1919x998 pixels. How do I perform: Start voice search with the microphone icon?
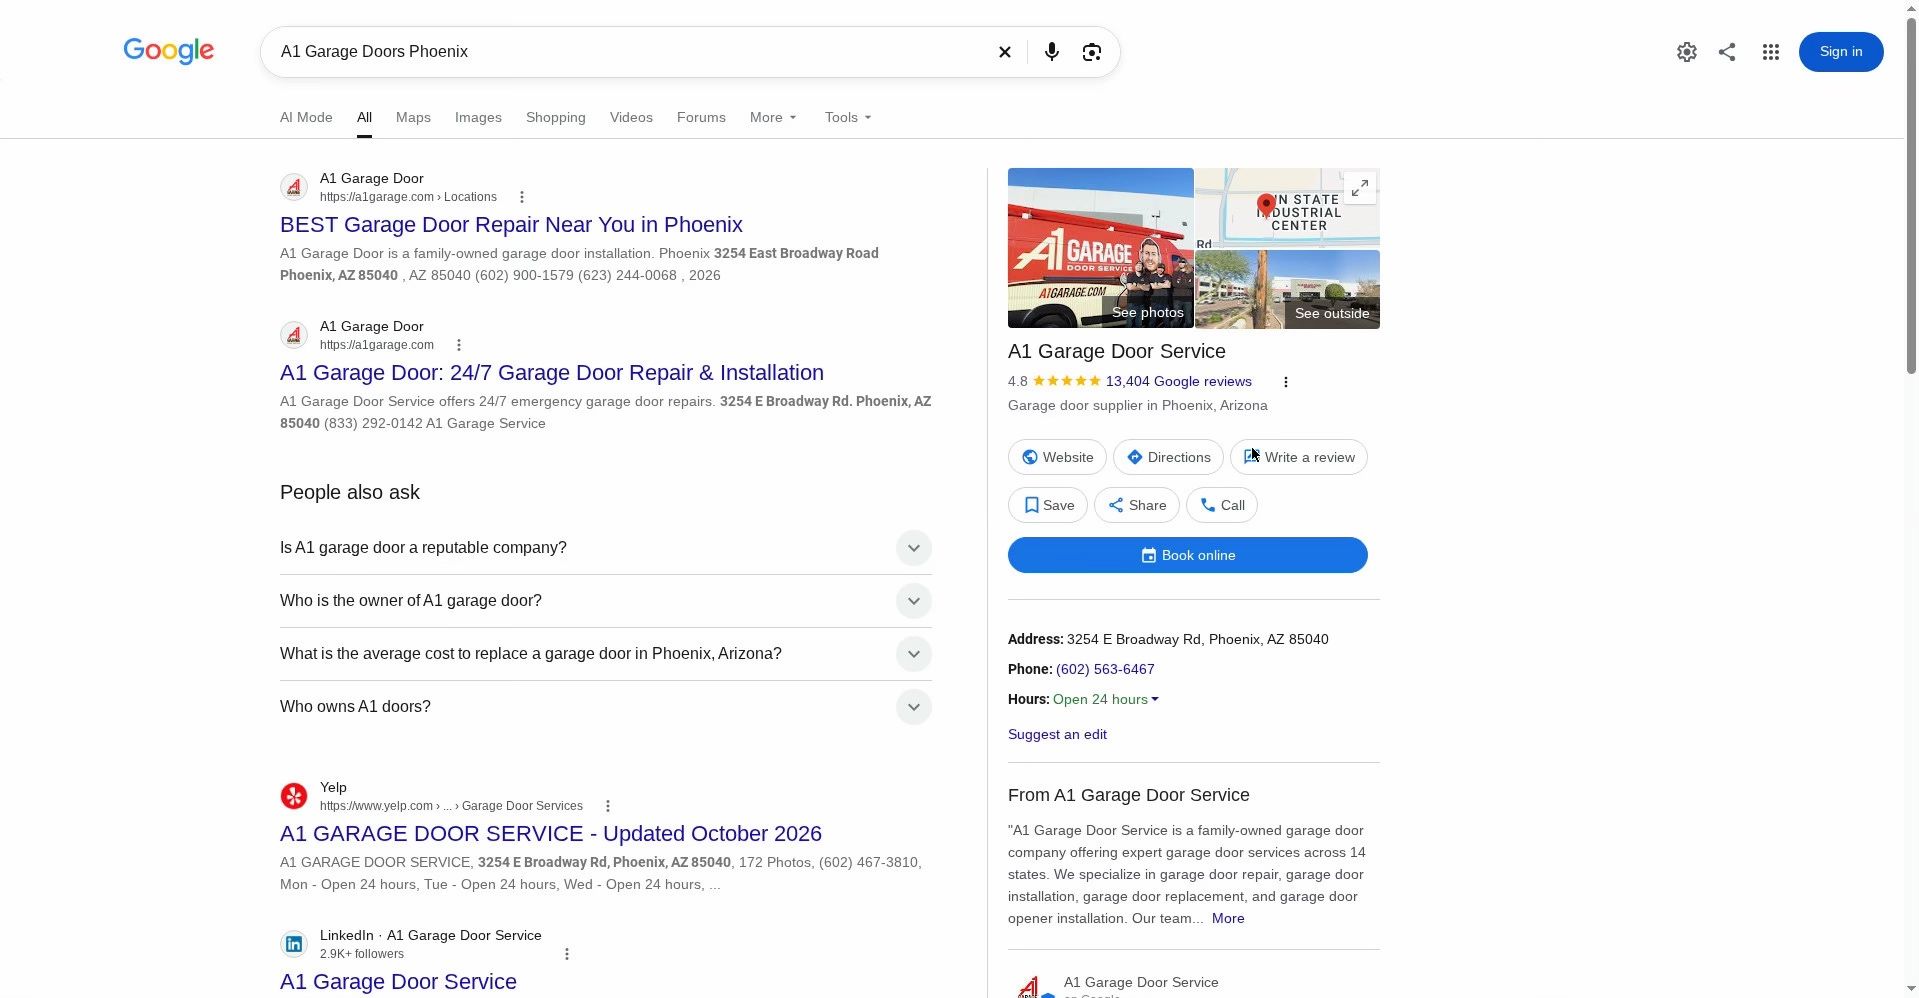click(x=1051, y=52)
